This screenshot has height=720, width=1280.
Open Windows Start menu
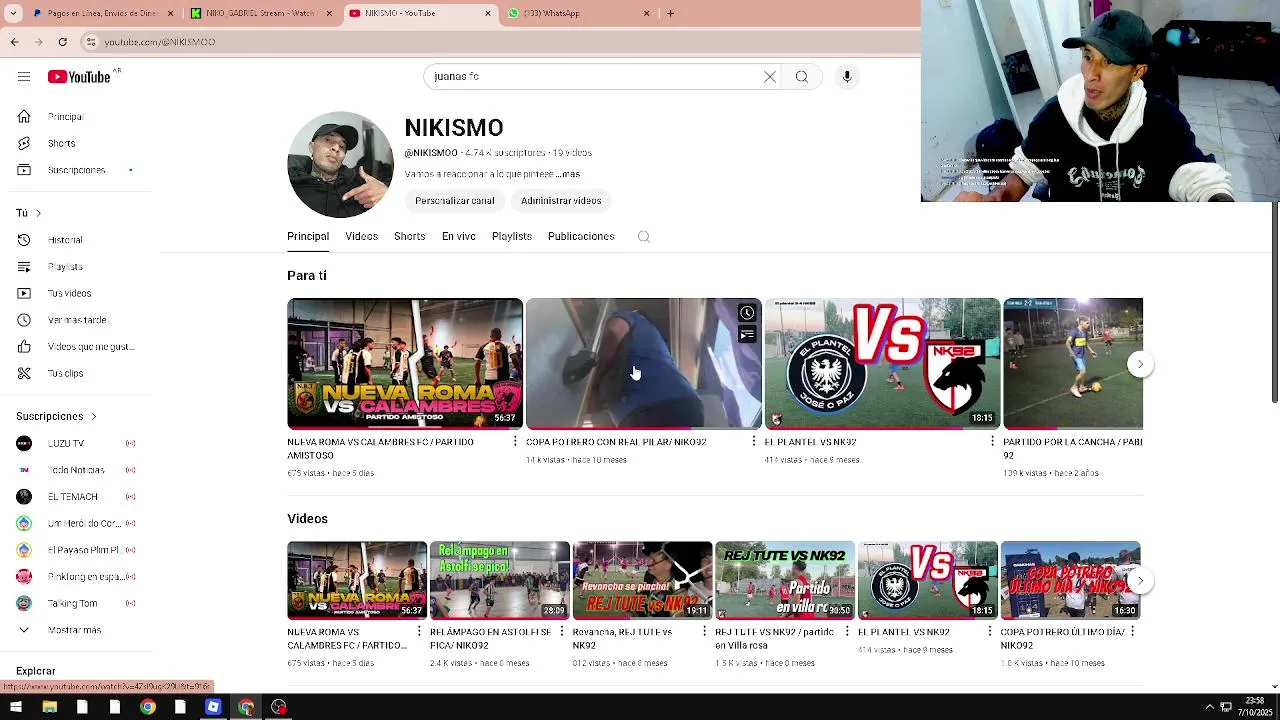(x=16, y=707)
